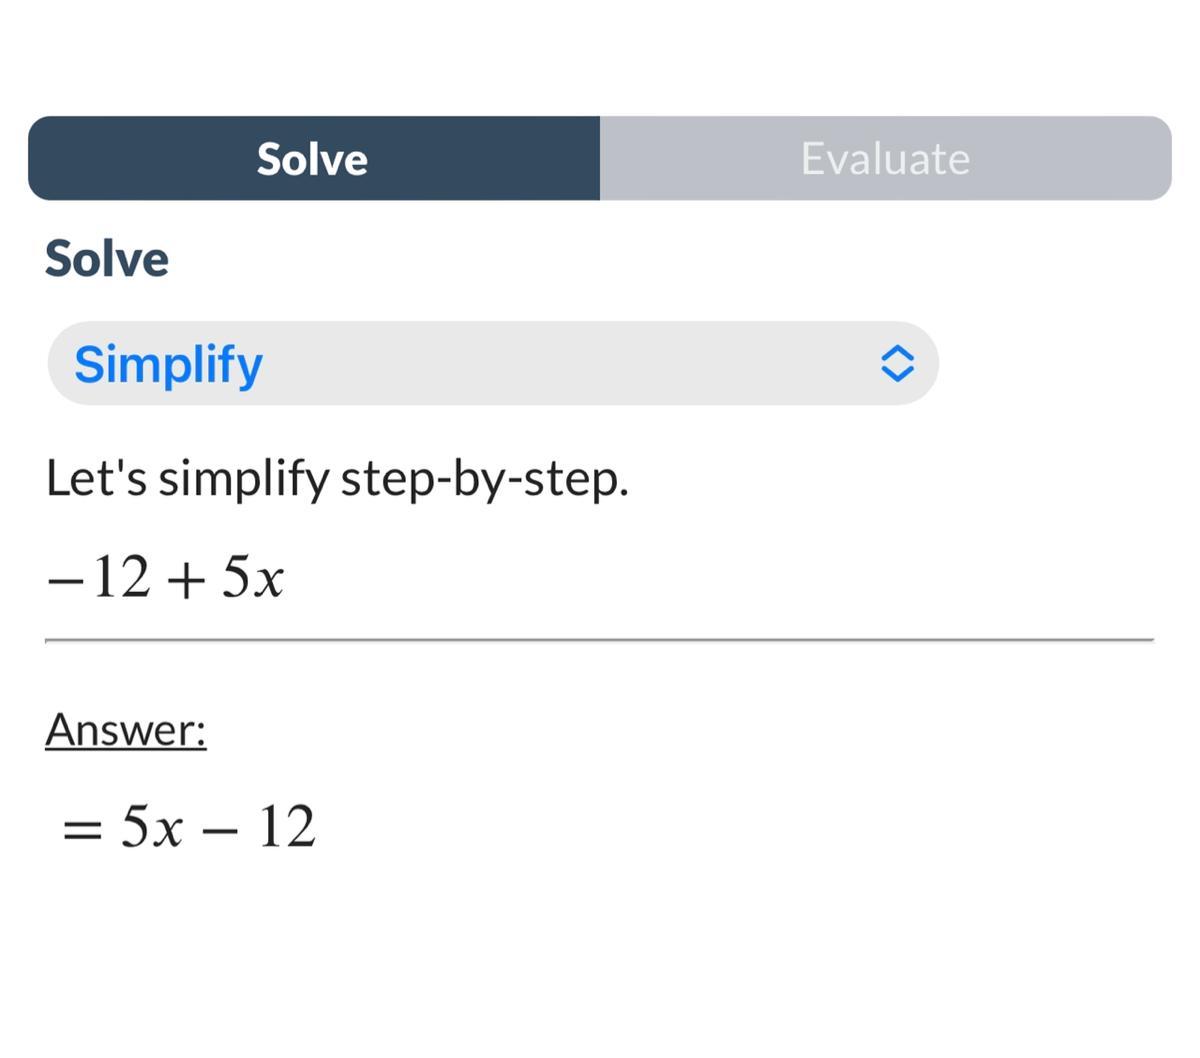Image resolution: width=1200 pixels, height=1058 pixels.
Task: Click the word "simplify" in the sentence
Action: pyautogui.click(x=244, y=479)
